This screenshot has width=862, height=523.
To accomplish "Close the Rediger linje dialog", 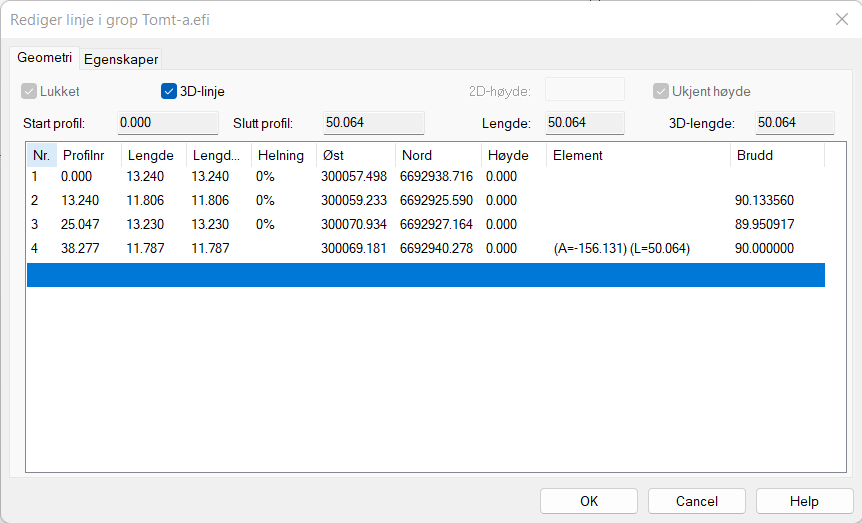I will pos(840,19).
